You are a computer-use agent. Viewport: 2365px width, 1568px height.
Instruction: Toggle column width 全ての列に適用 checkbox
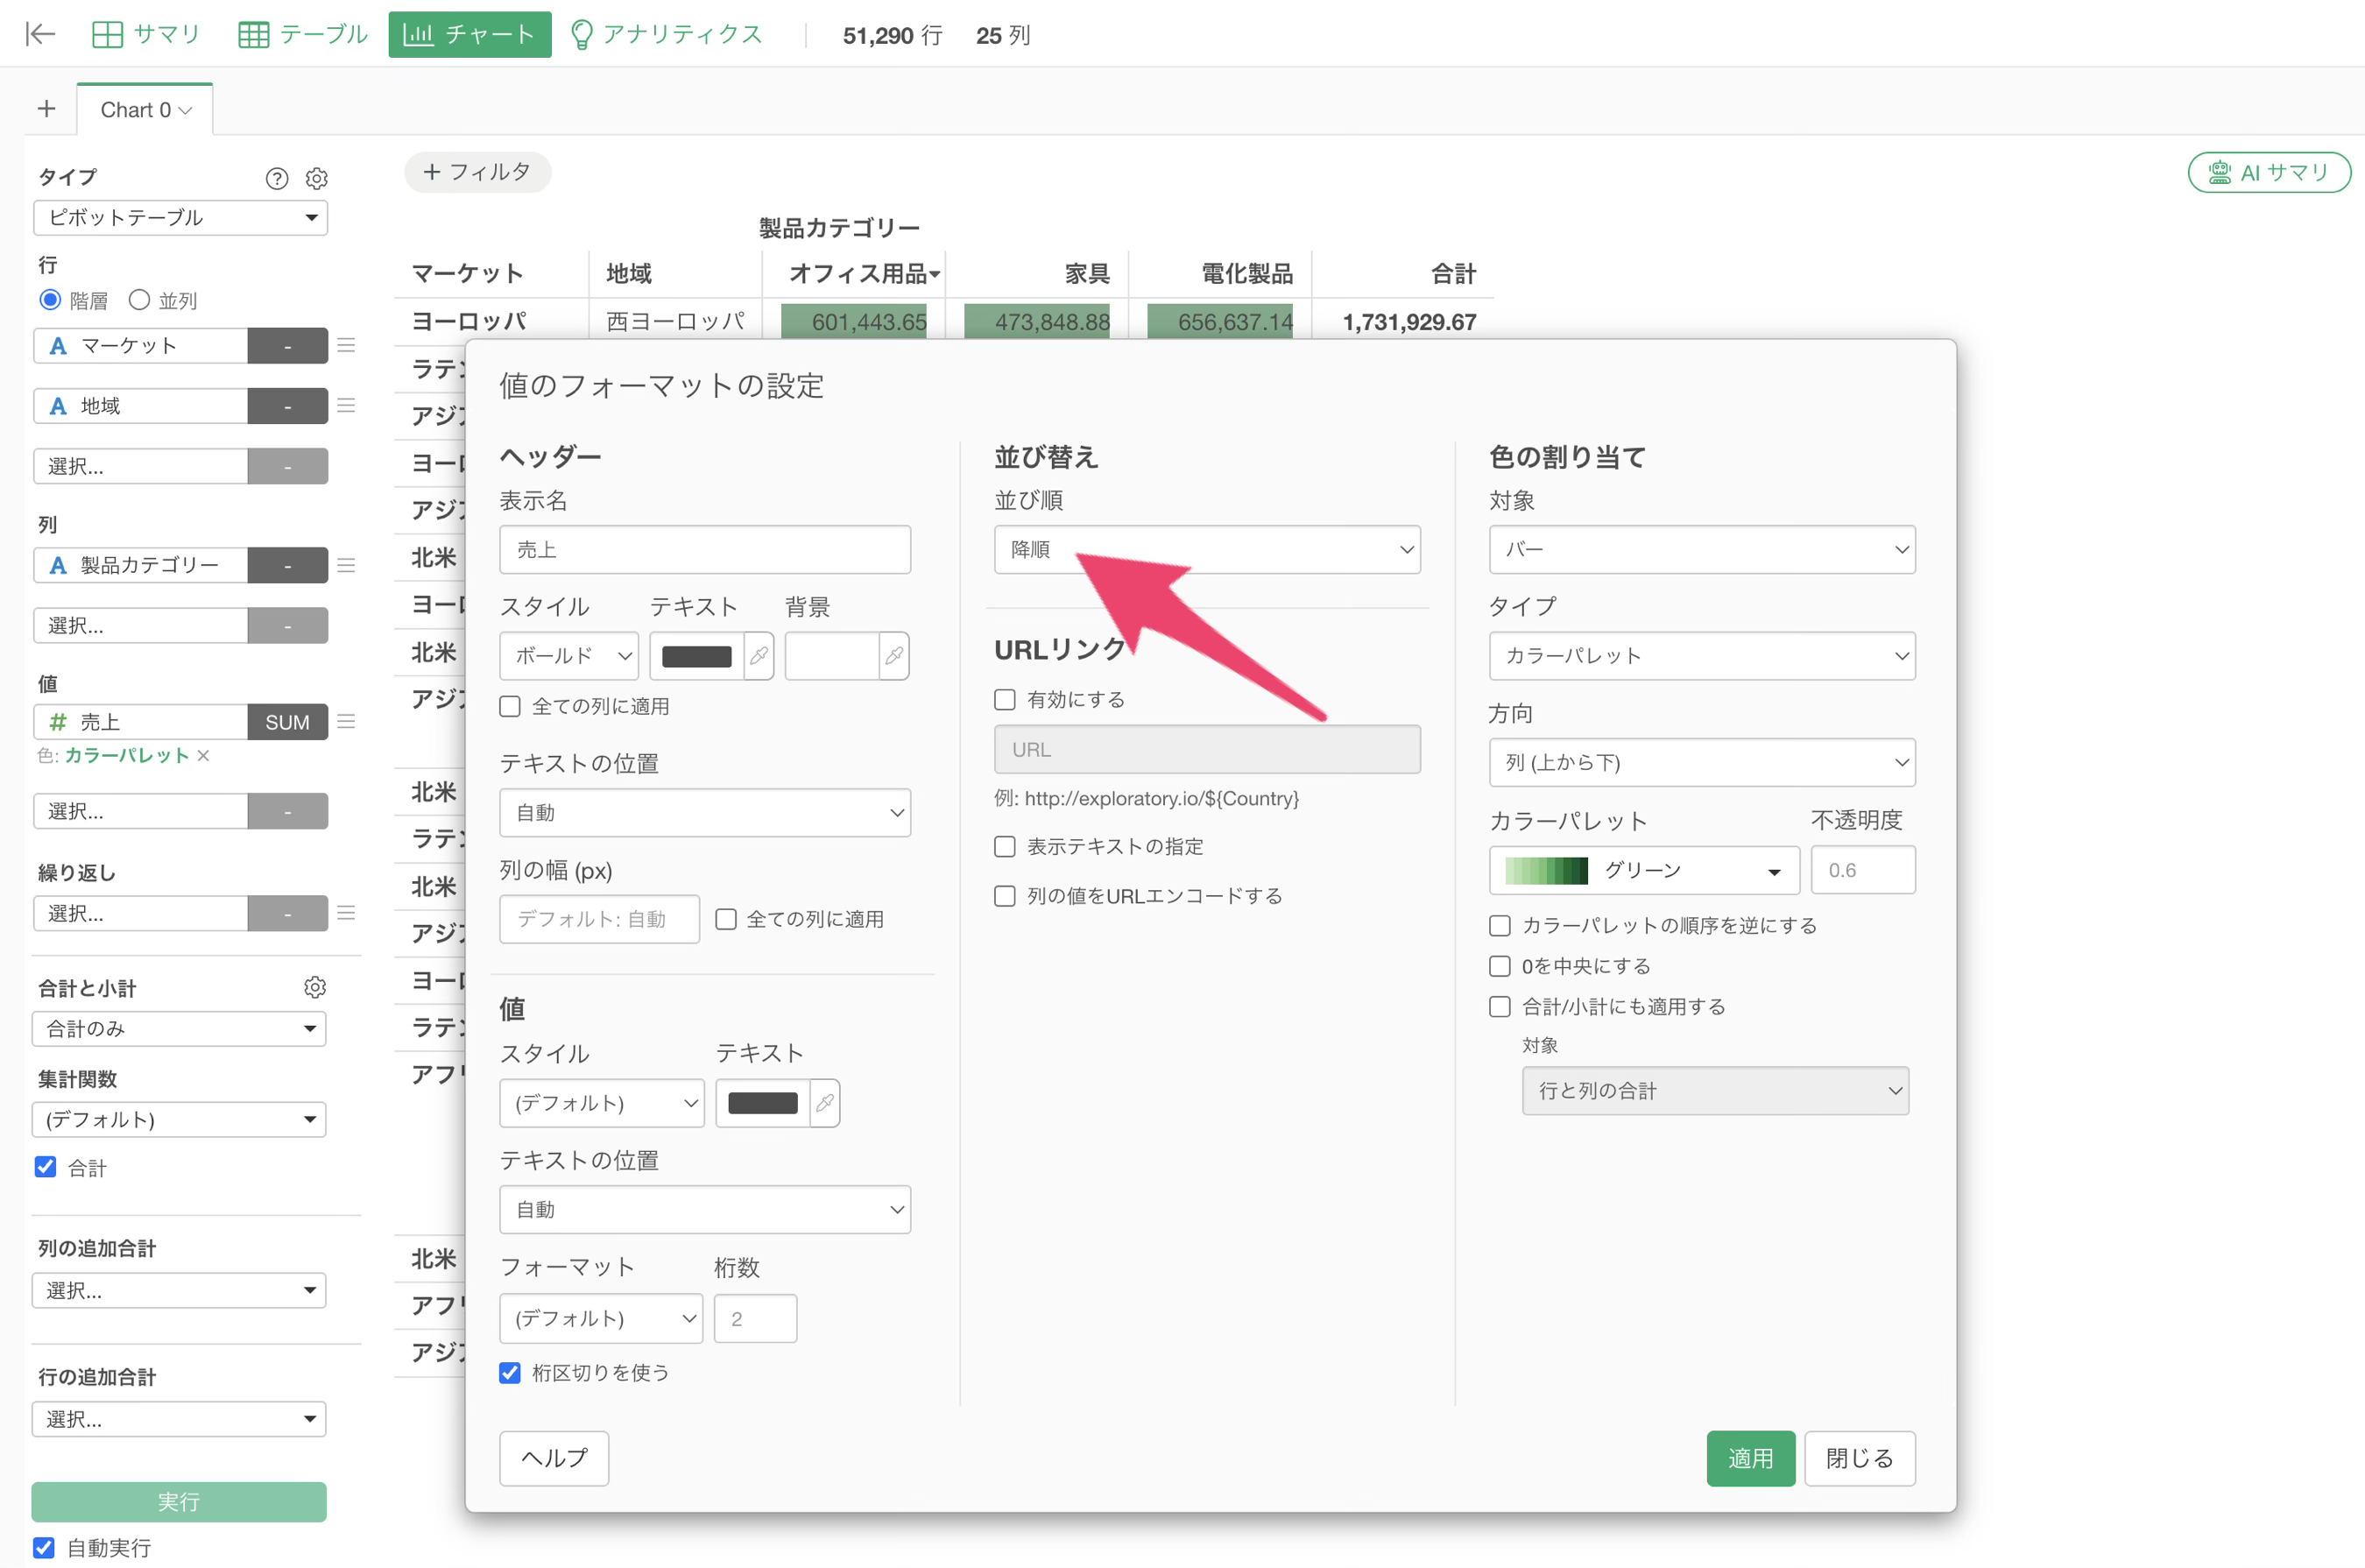point(726,919)
